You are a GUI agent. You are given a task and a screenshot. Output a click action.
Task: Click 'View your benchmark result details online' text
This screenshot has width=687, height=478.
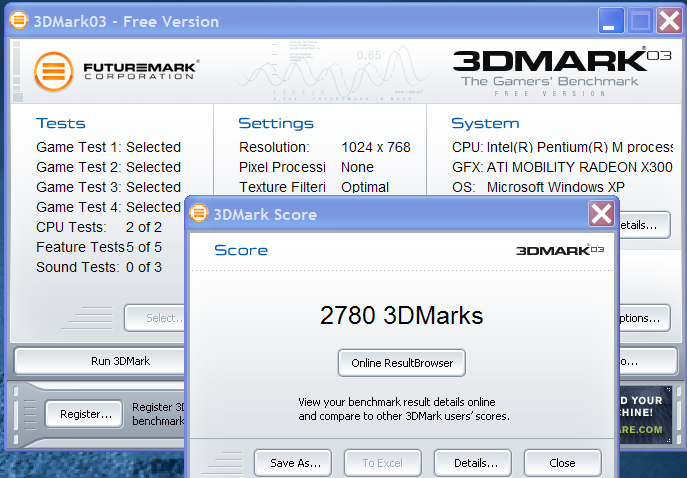coord(397,402)
